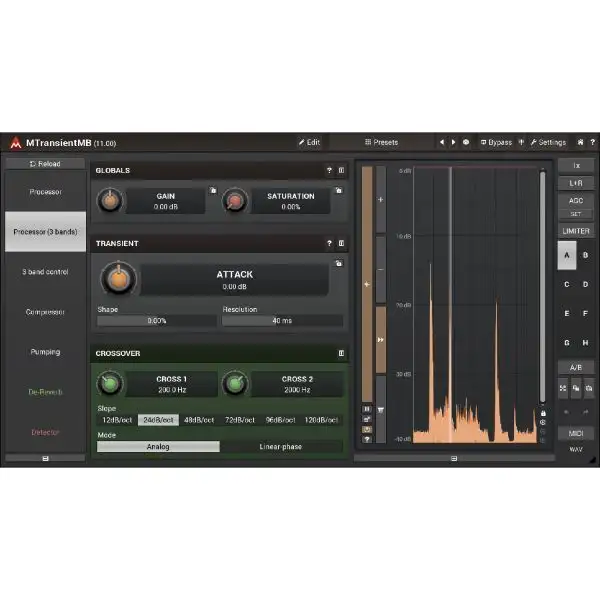This screenshot has height=600, width=600.
Task: Click the Cross 1 200.0 Hz value field
Action: coord(172,384)
